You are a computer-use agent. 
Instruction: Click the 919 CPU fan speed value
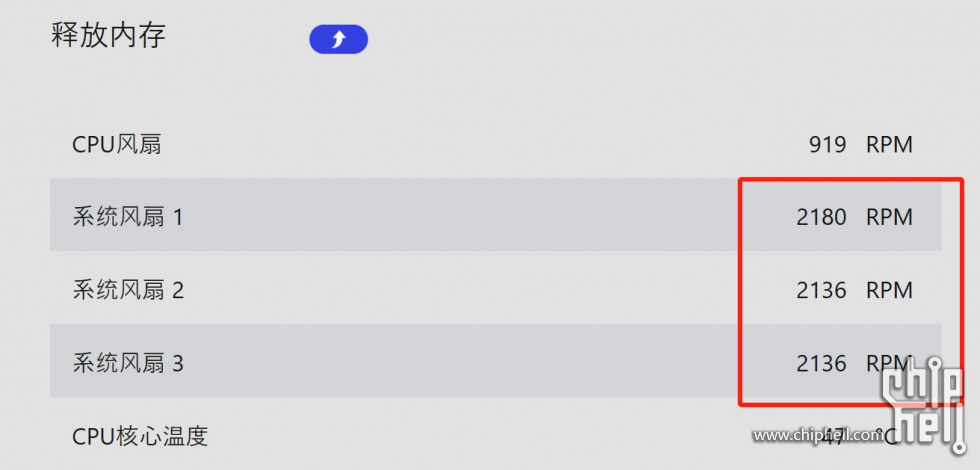coord(828,145)
